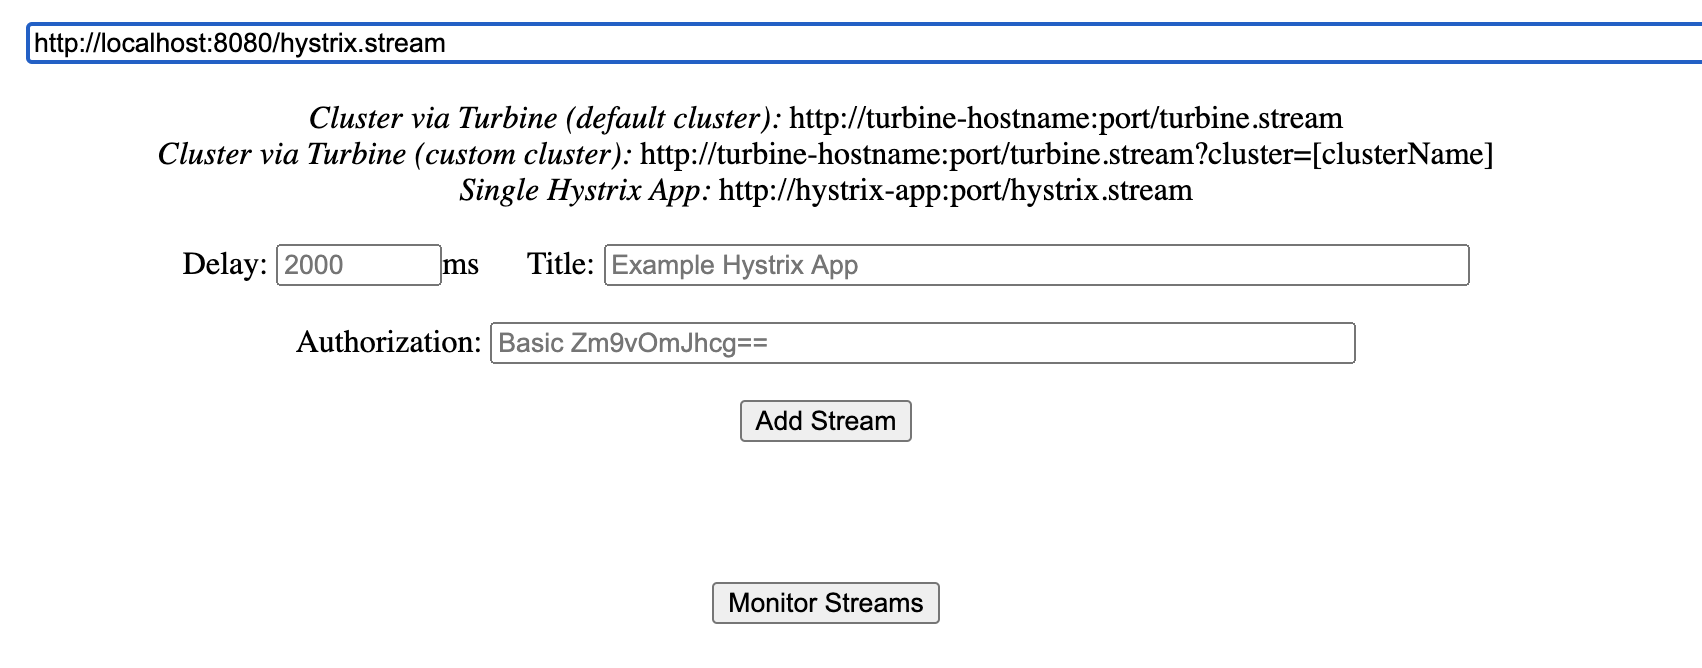Click the 'Title:' label
This screenshot has width=1702, height=668.
point(560,264)
